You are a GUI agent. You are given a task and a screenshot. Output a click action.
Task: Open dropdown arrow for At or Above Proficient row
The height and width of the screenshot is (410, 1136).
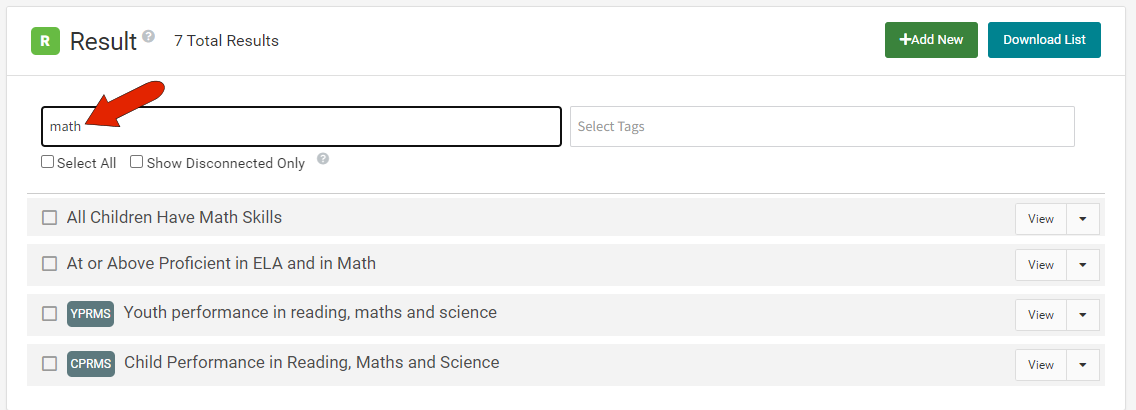pyautogui.click(x=1083, y=265)
